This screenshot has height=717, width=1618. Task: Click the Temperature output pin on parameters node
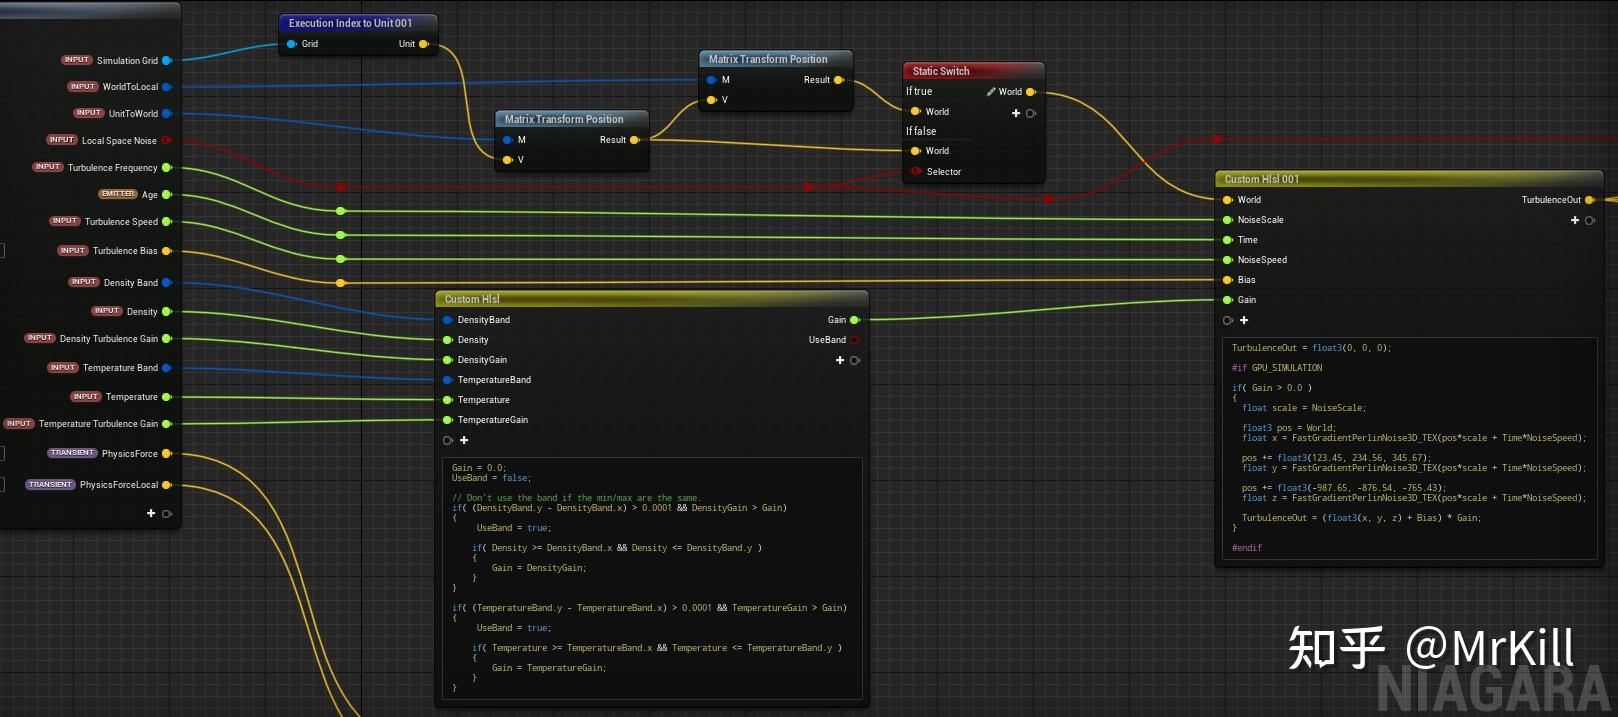tap(167, 397)
